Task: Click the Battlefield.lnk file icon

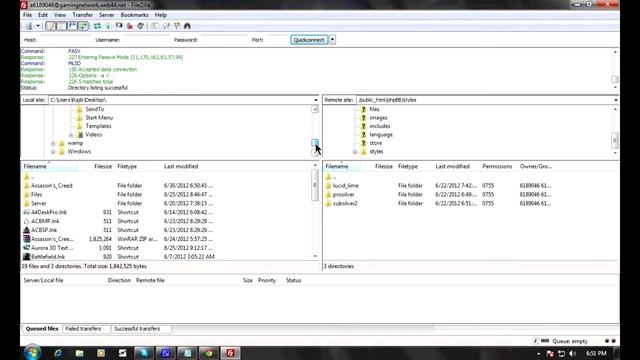Action: coord(27,257)
